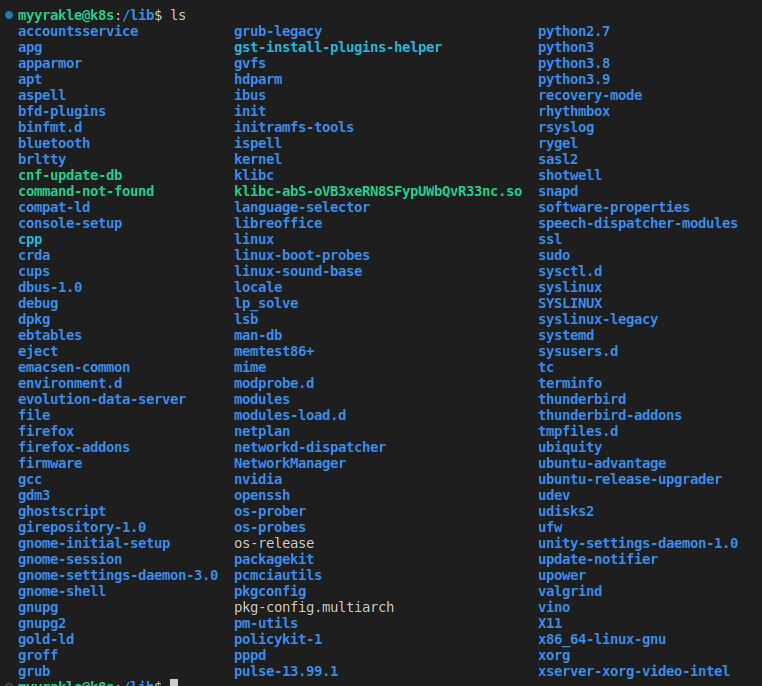Click the 'x86_64-linux-gnu' directory name
This screenshot has width=762, height=686.
[602, 639]
